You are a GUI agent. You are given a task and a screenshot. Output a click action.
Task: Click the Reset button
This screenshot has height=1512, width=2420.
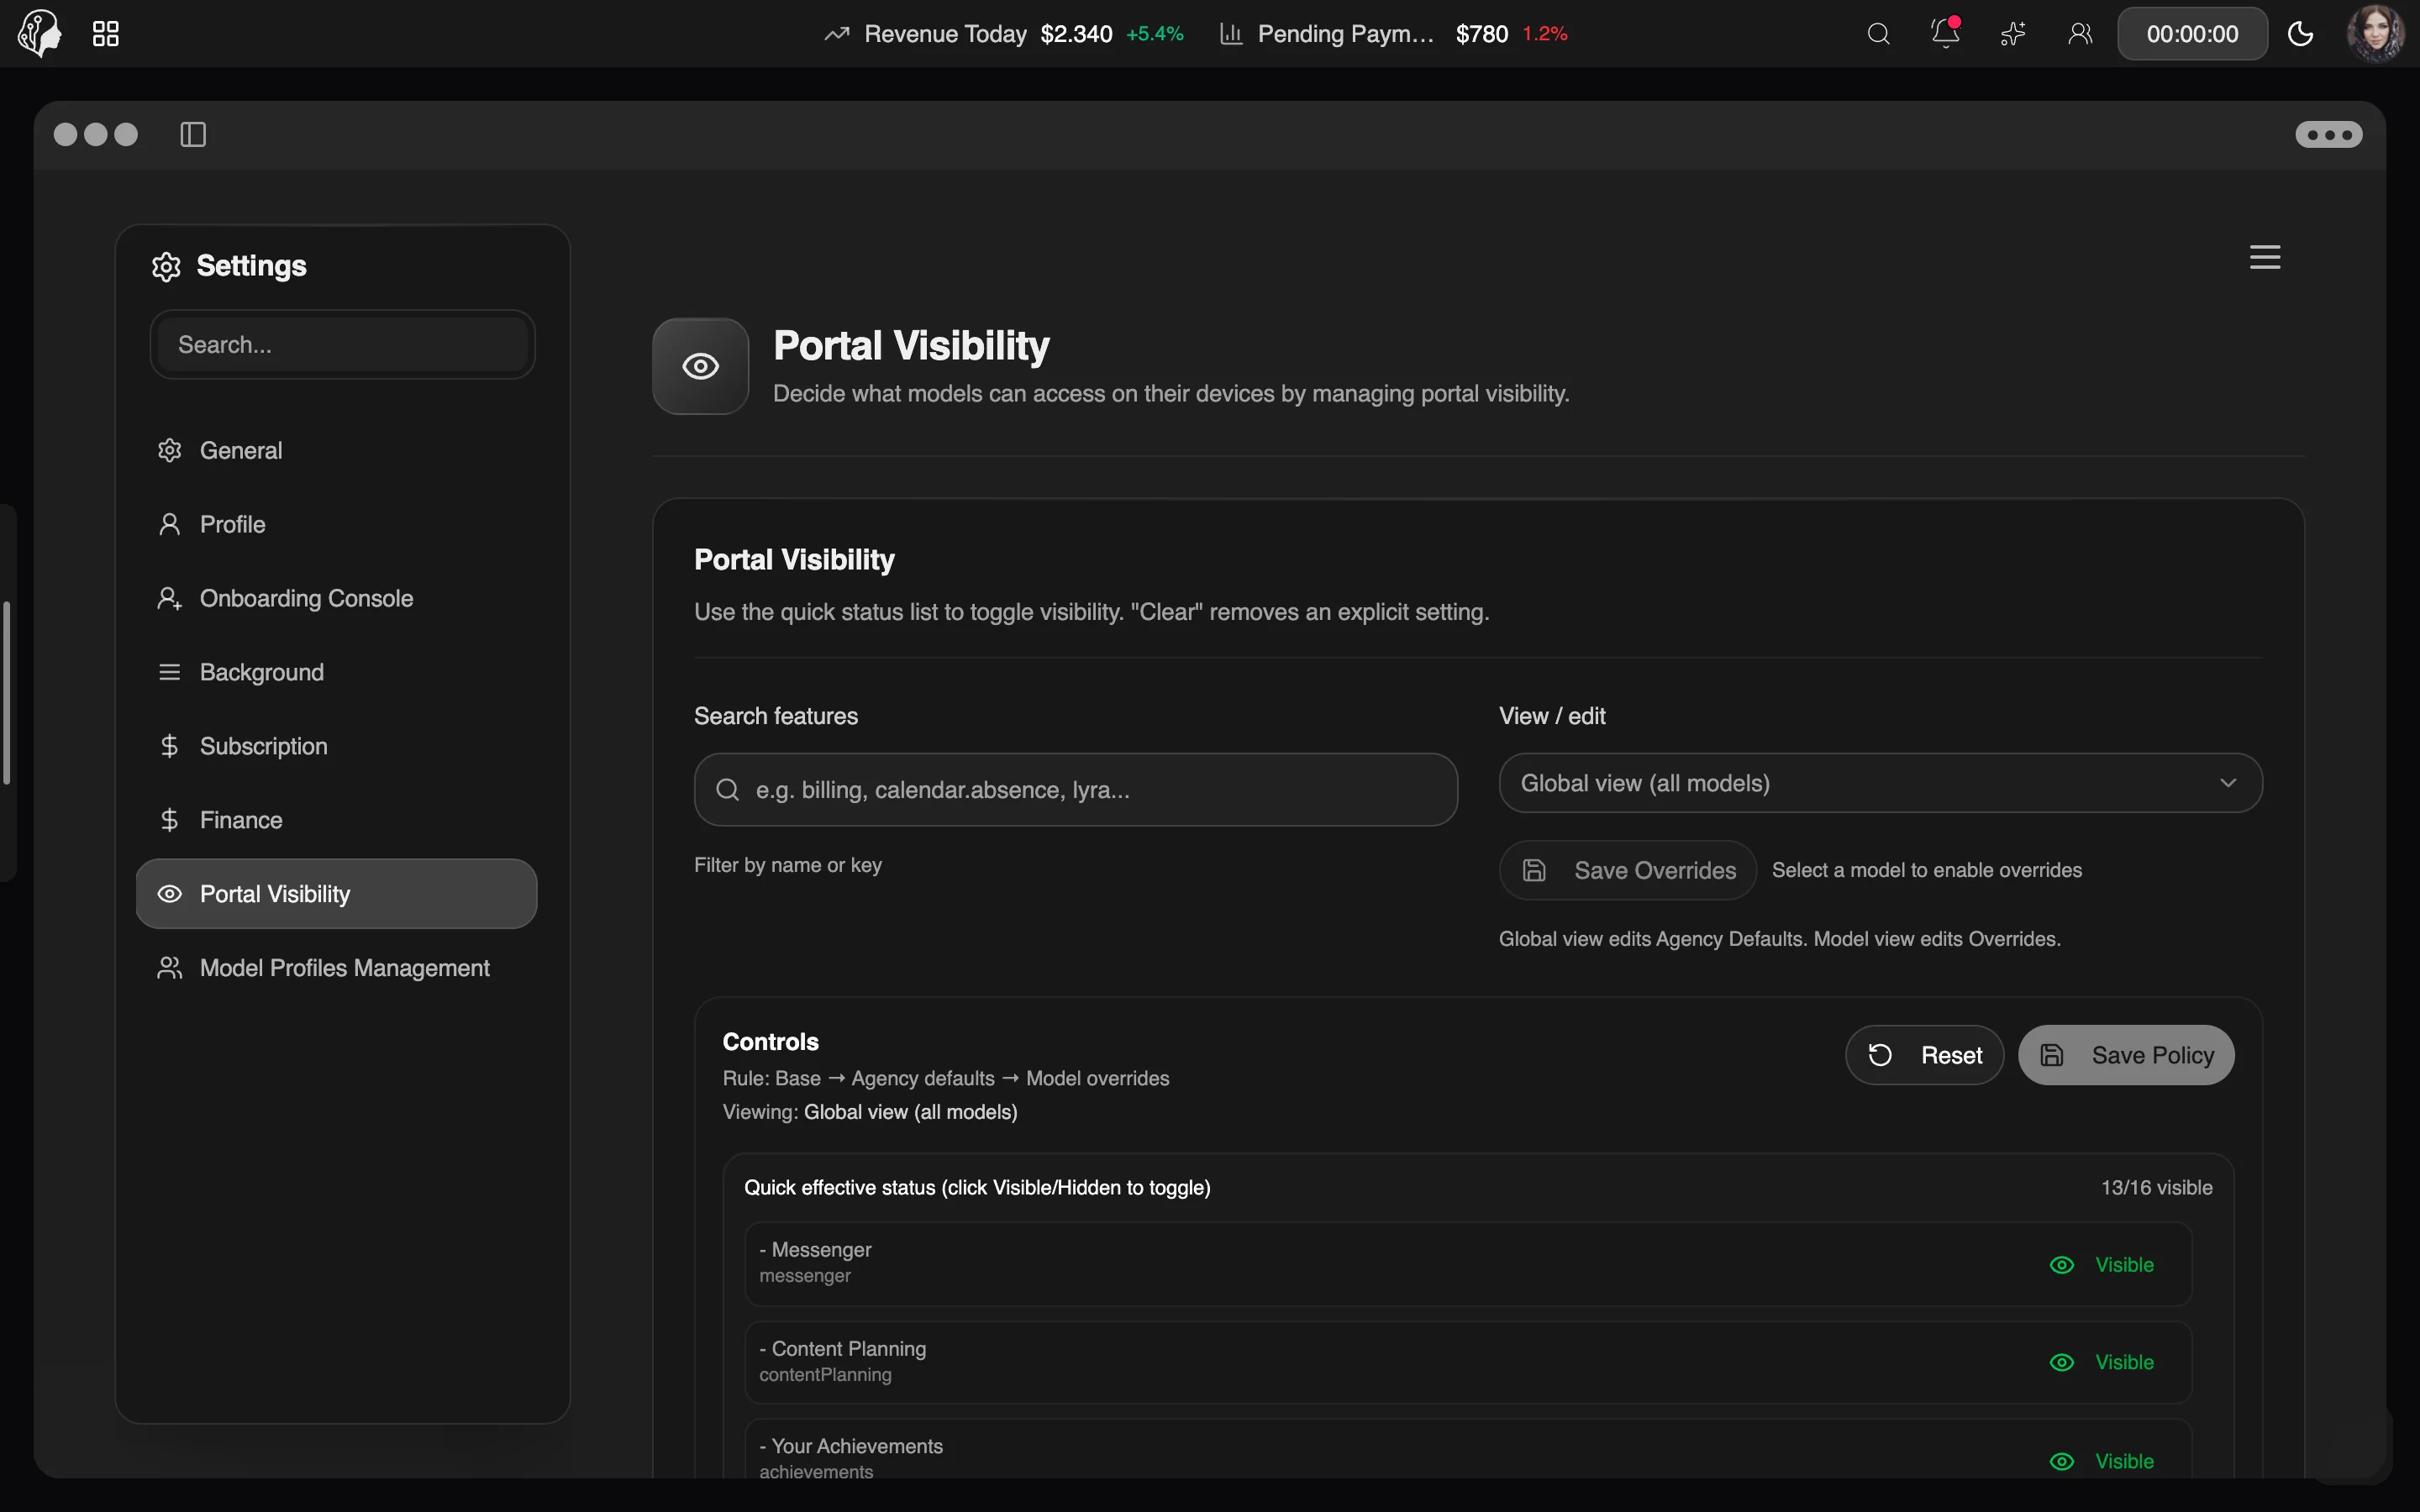(1925, 1055)
